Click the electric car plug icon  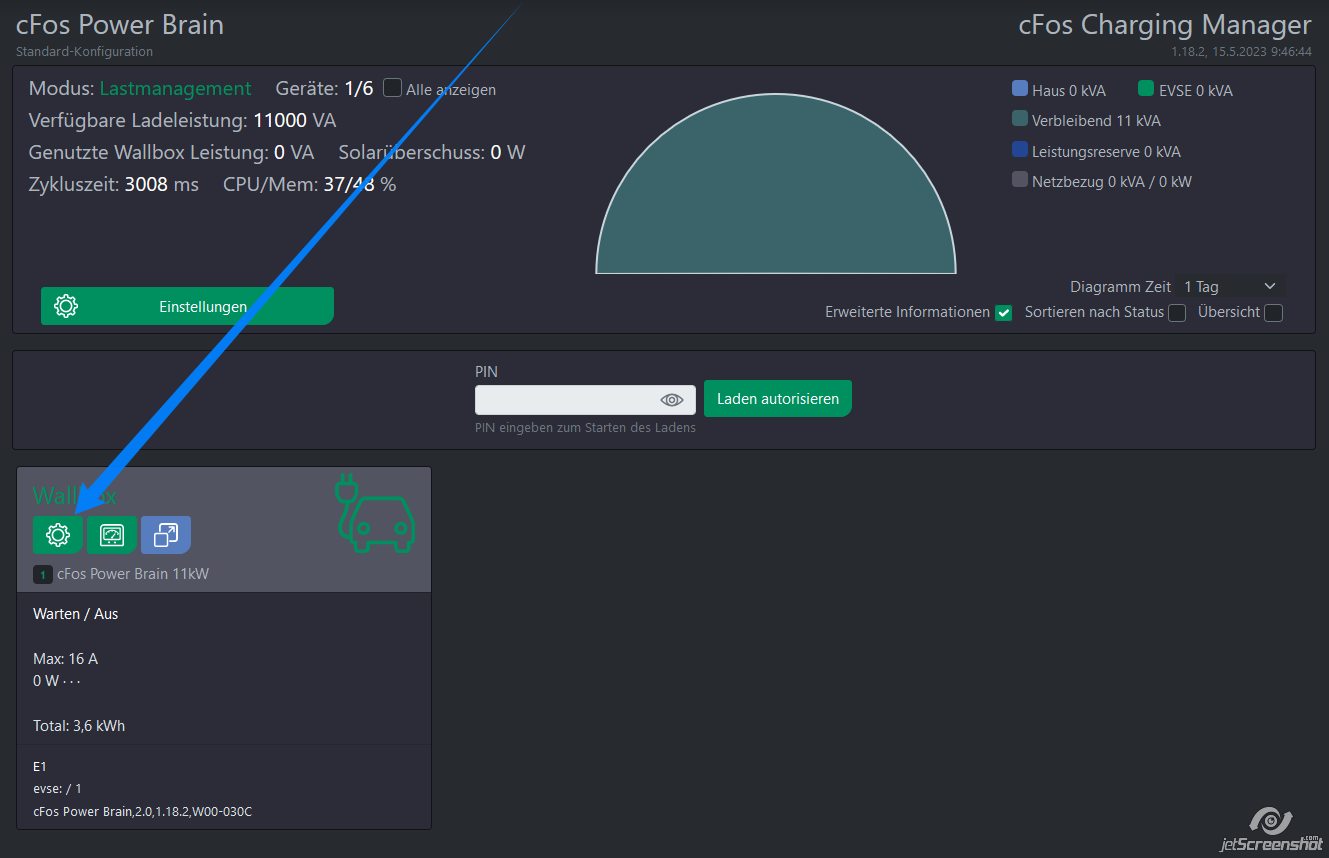click(375, 513)
